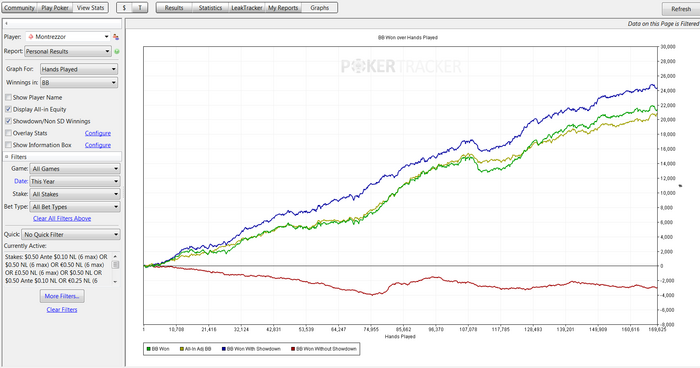Click down arrow in active filters list
Viewport: 700px width, 368px height.
pyautogui.click(x=115, y=281)
